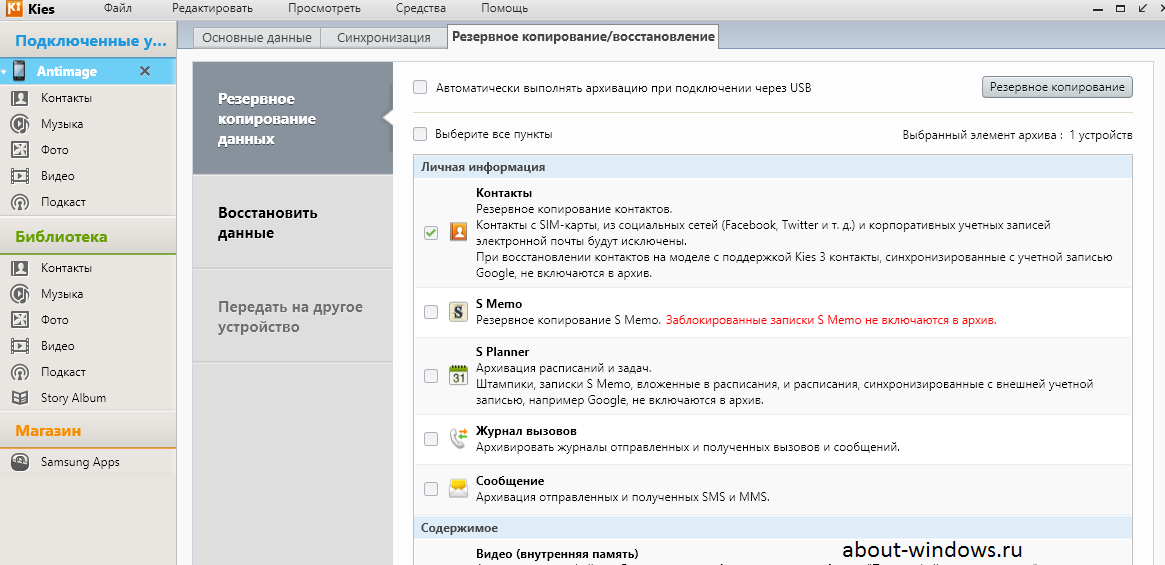Image resolution: width=1165 pixels, height=565 pixels.
Task: Select Резервное копирование/восстановление tab
Action: tap(583, 36)
